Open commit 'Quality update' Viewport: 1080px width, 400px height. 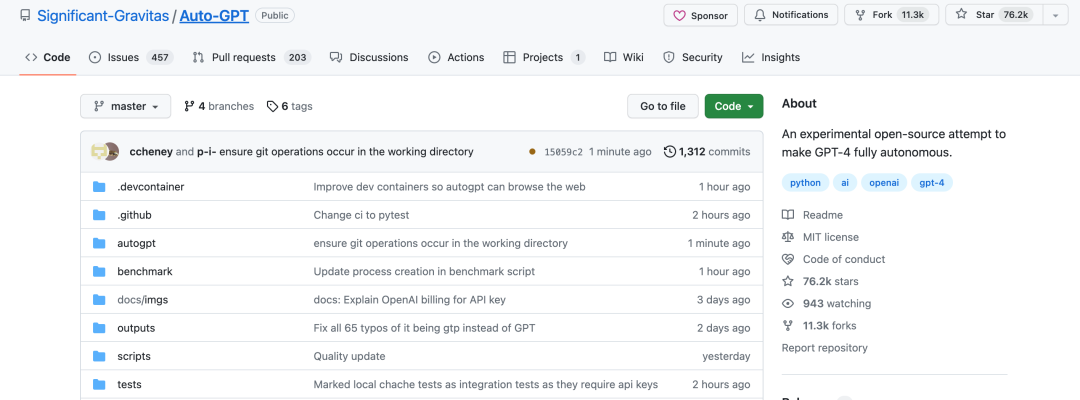[x=349, y=356]
